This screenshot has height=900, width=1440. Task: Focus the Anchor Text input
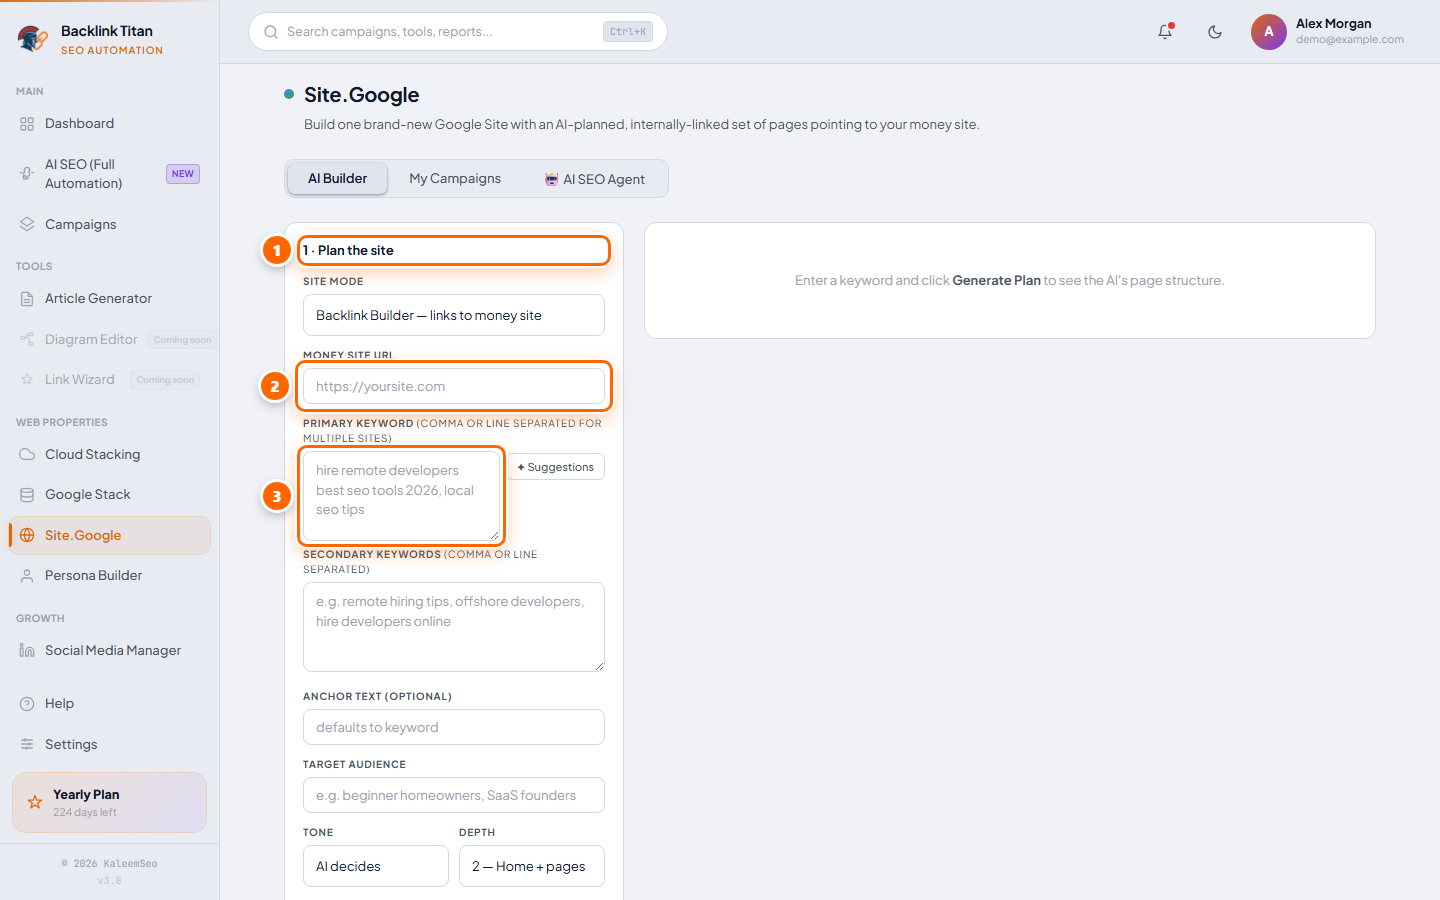[x=454, y=727]
